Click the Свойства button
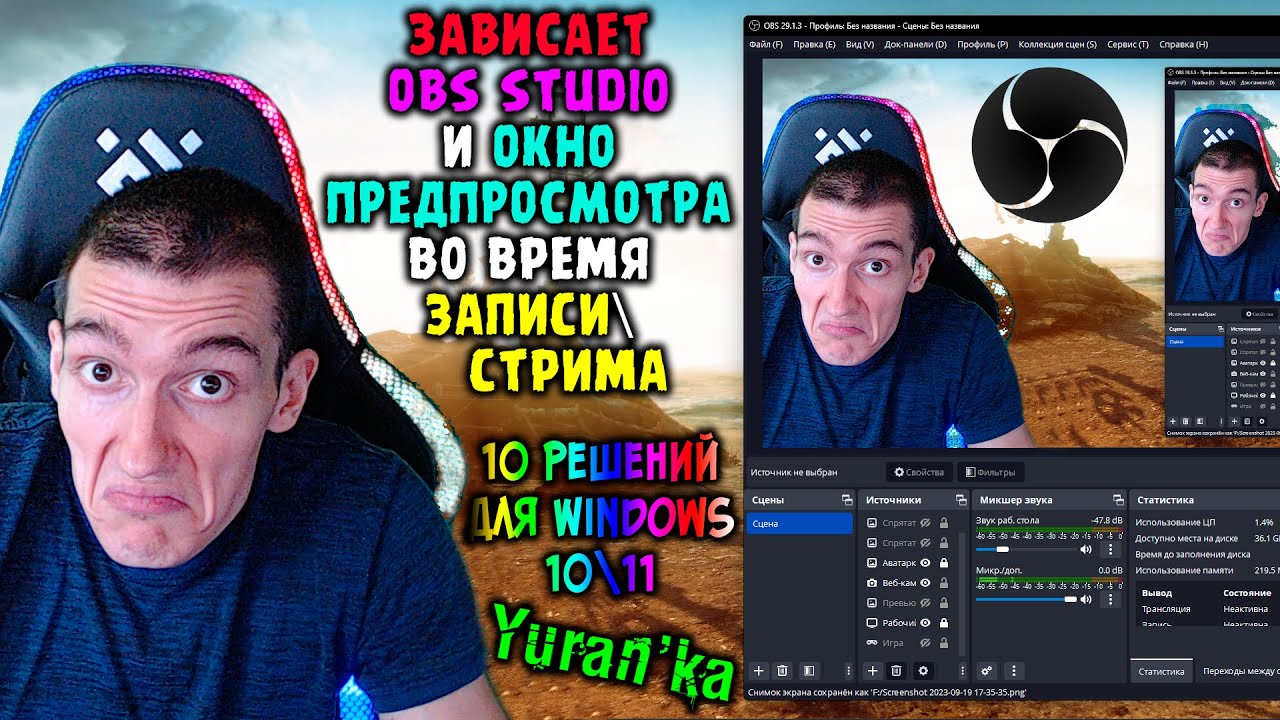This screenshot has height=720, width=1280. tap(919, 472)
